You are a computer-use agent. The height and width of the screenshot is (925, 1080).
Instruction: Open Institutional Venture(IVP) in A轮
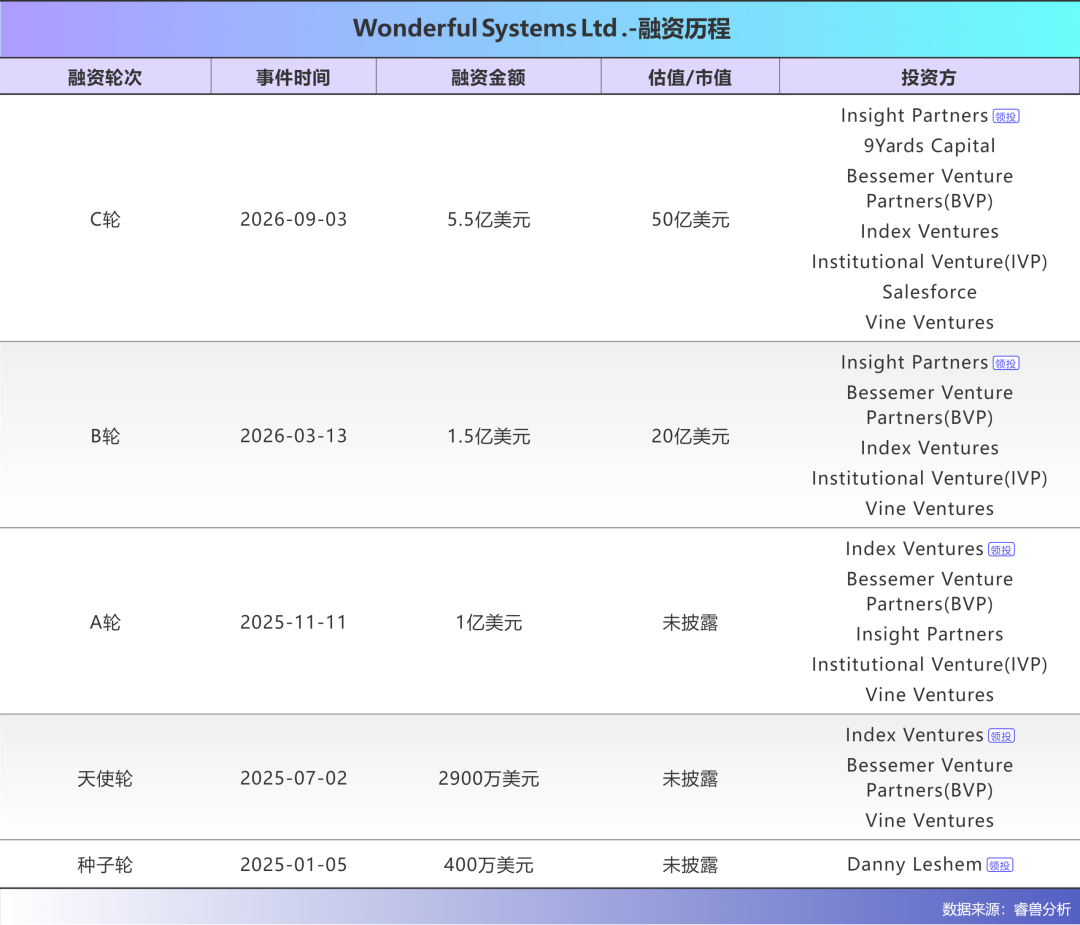click(929, 665)
